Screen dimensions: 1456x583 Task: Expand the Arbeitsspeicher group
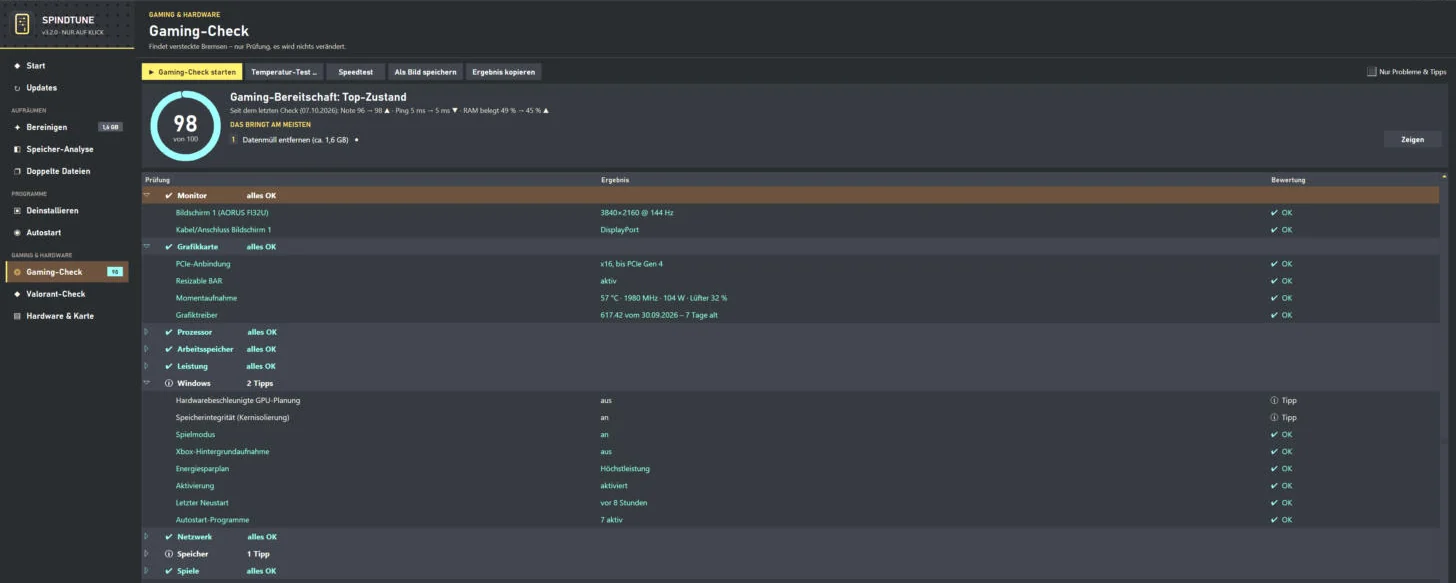pyautogui.click(x=146, y=349)
